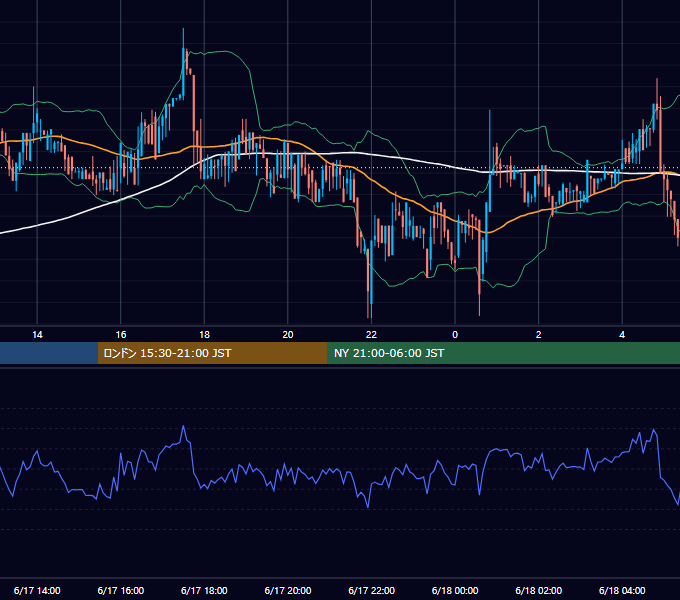
Task: Click the 6/17 14:00 date label
Action: point(37,590)
